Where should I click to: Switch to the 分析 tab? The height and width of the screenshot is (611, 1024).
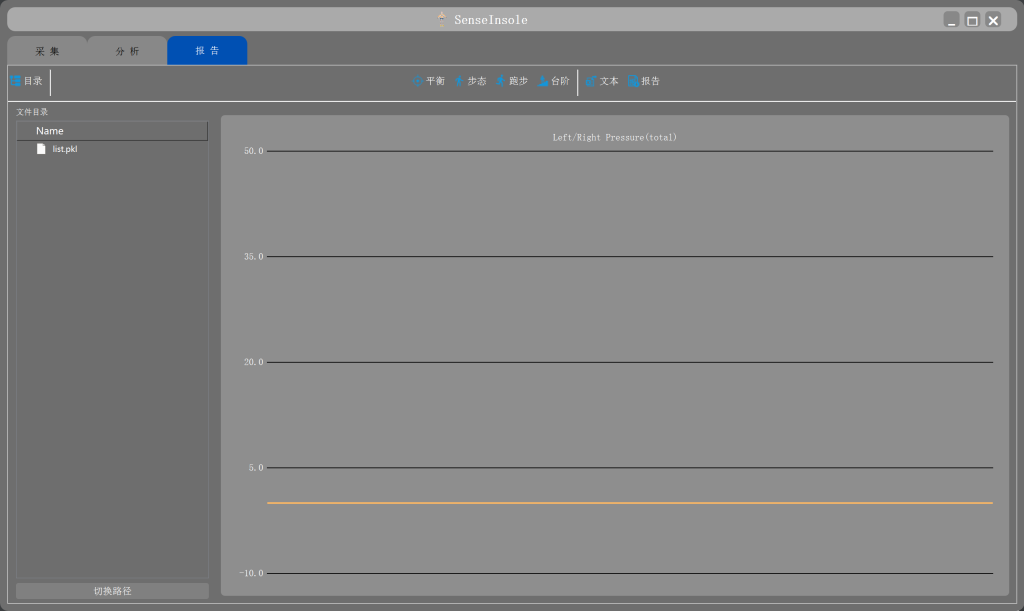tap(127, 51)
